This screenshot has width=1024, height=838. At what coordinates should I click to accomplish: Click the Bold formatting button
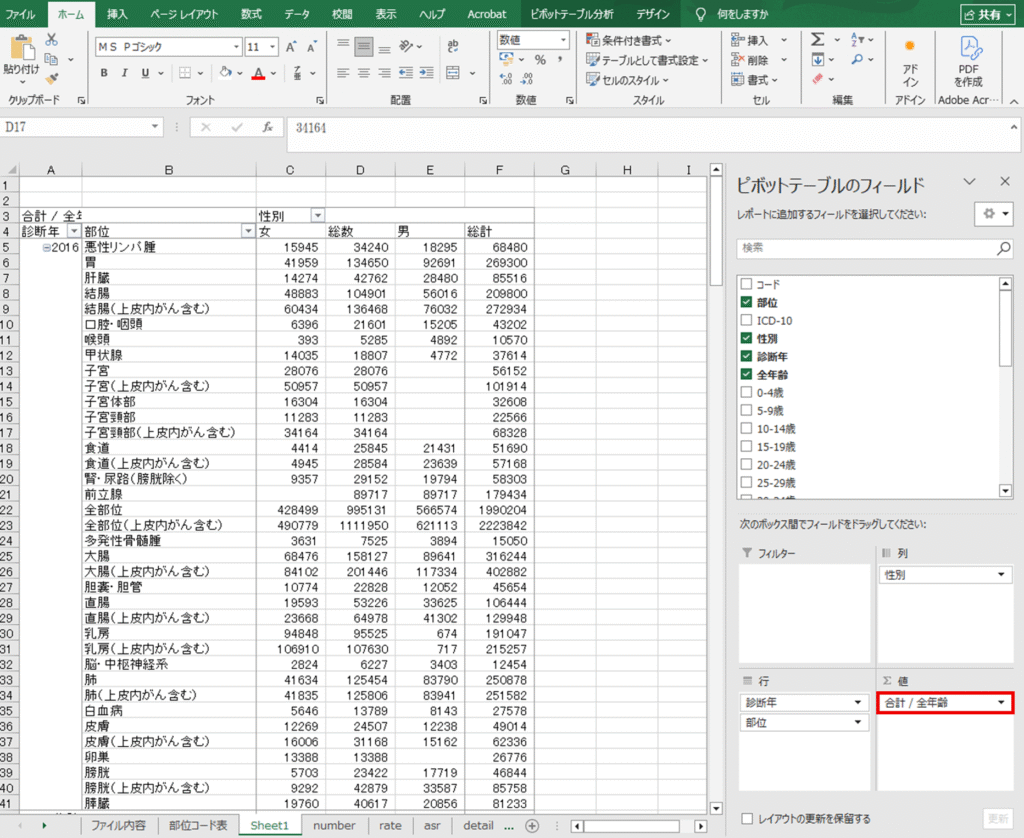click(x=104, y=73)
